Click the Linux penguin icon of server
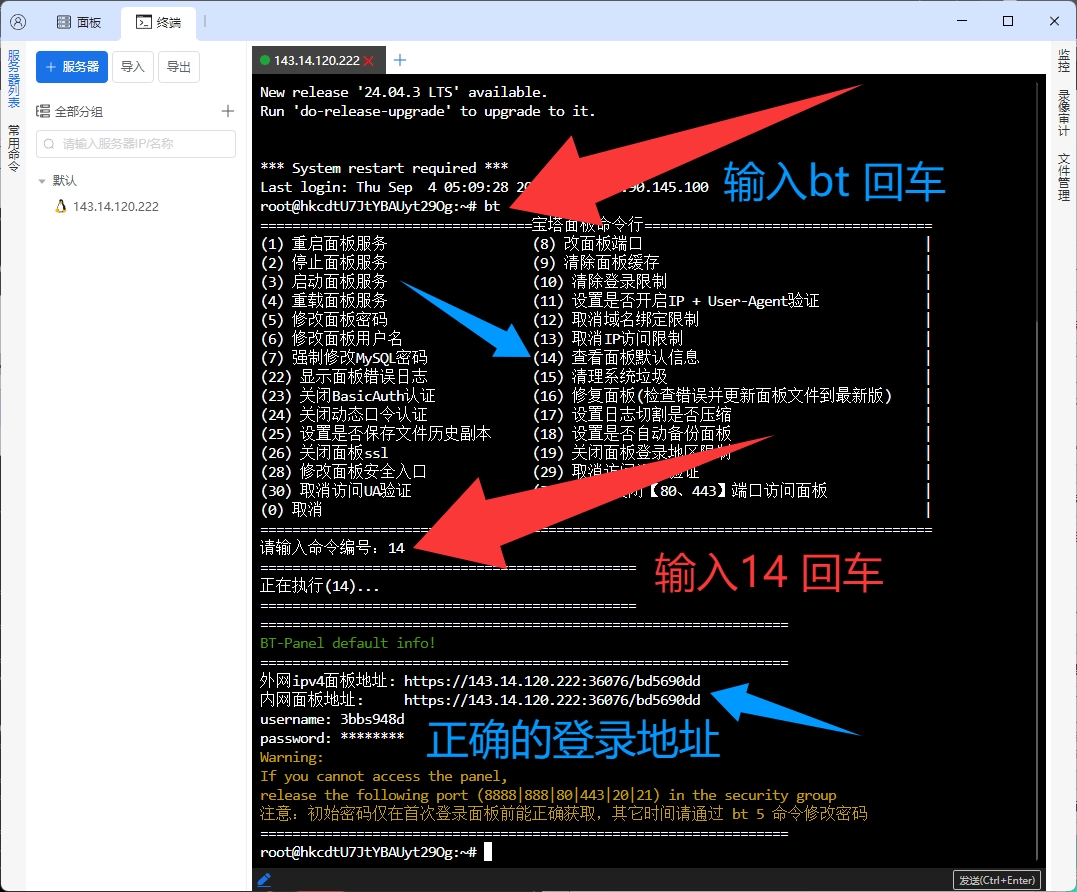Screen dimensions: 1077x892 (x=60, y=206)
